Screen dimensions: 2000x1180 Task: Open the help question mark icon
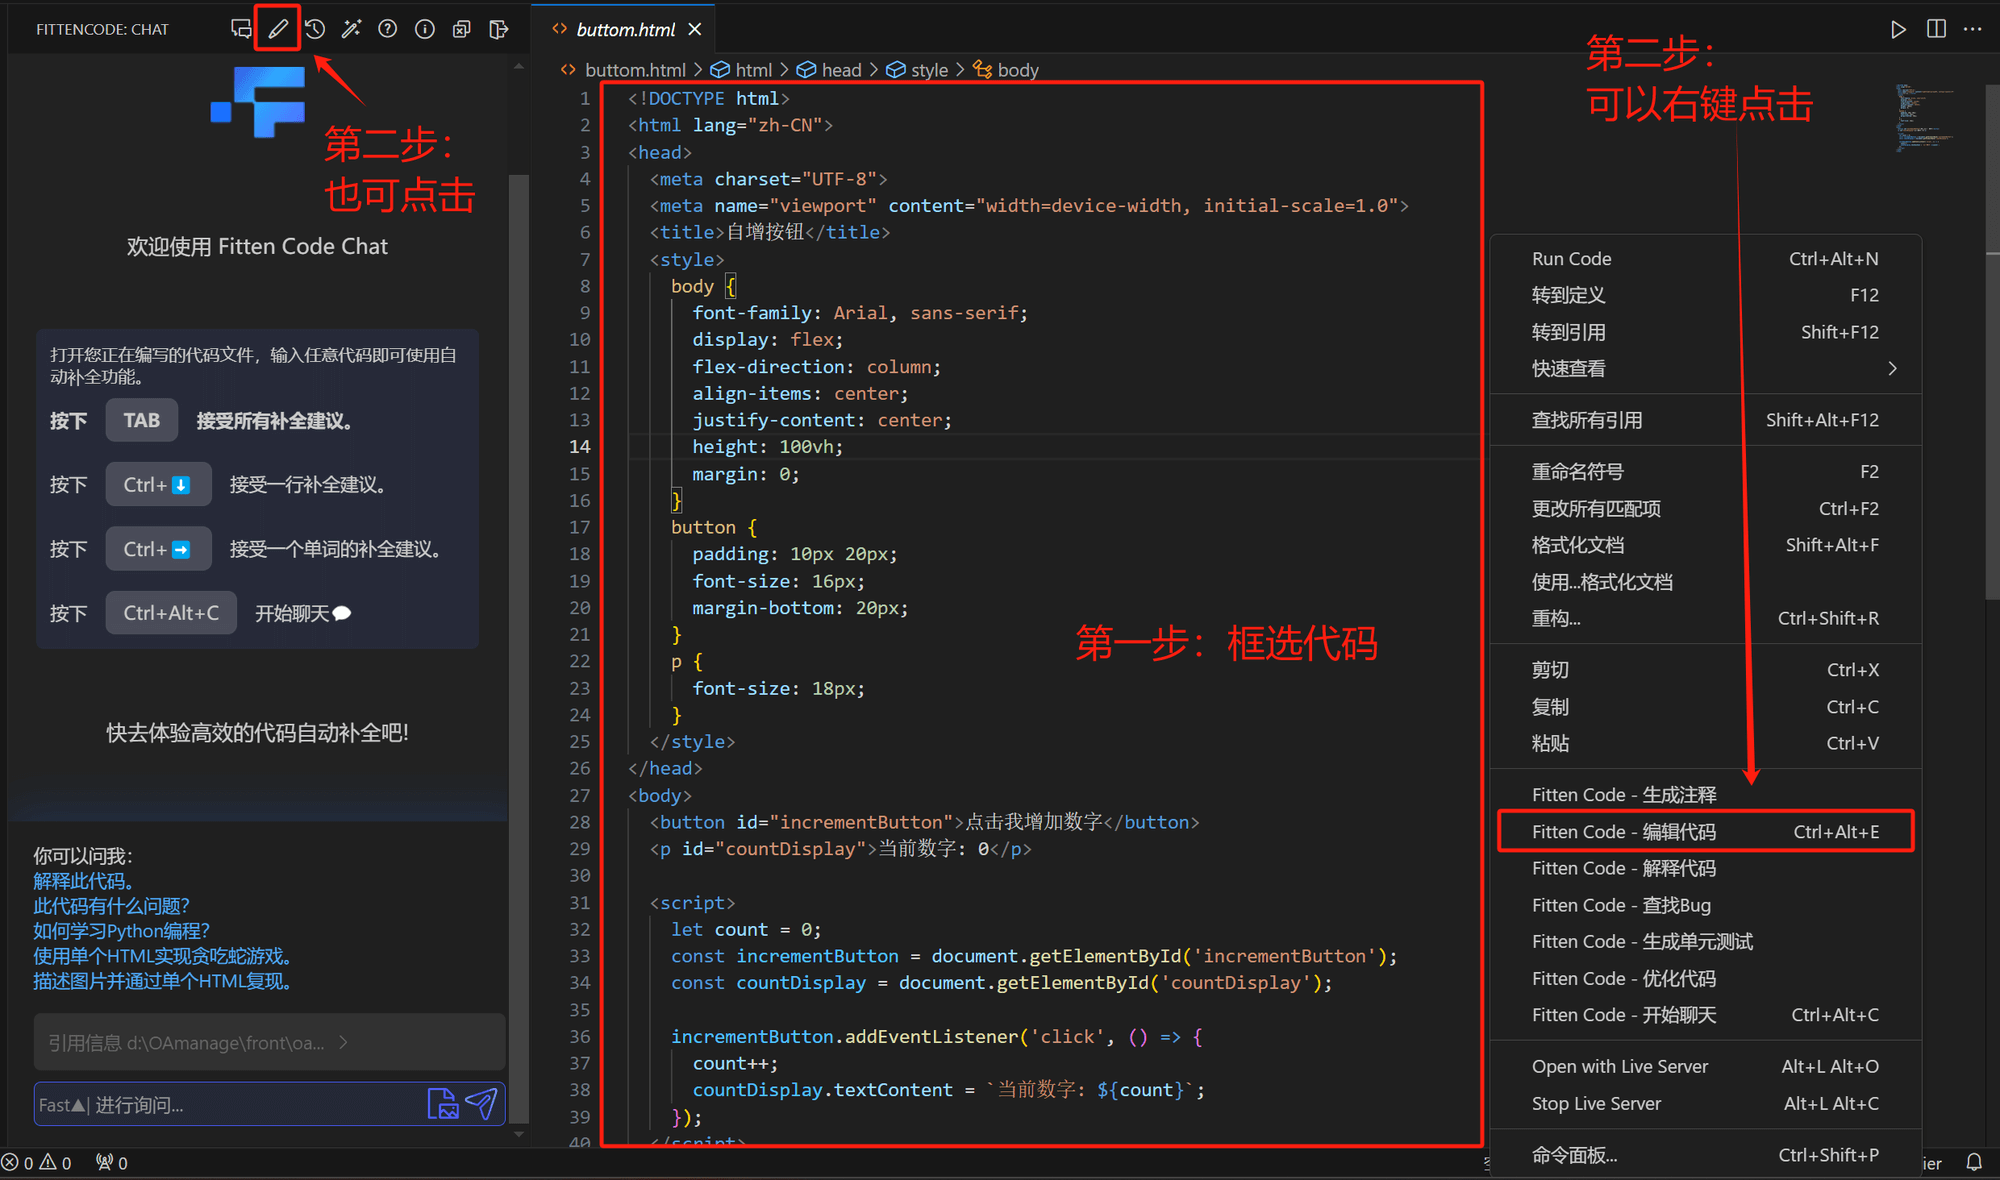388,29
